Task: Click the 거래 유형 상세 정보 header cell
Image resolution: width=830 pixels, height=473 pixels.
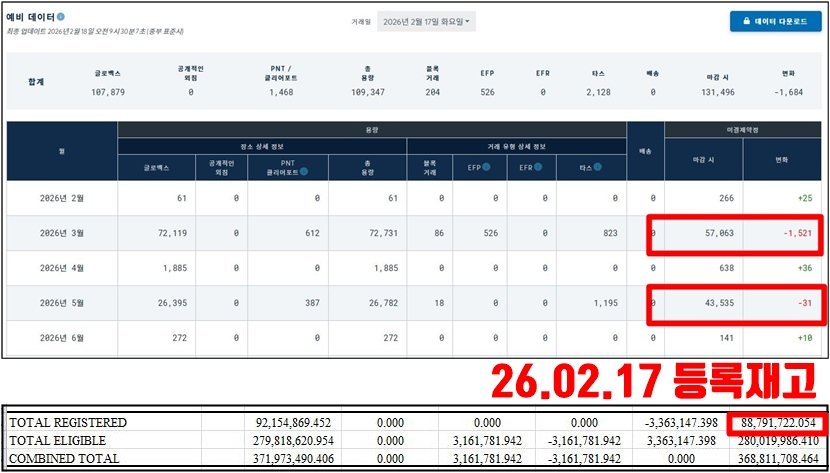Action: [x=517, y=146]
